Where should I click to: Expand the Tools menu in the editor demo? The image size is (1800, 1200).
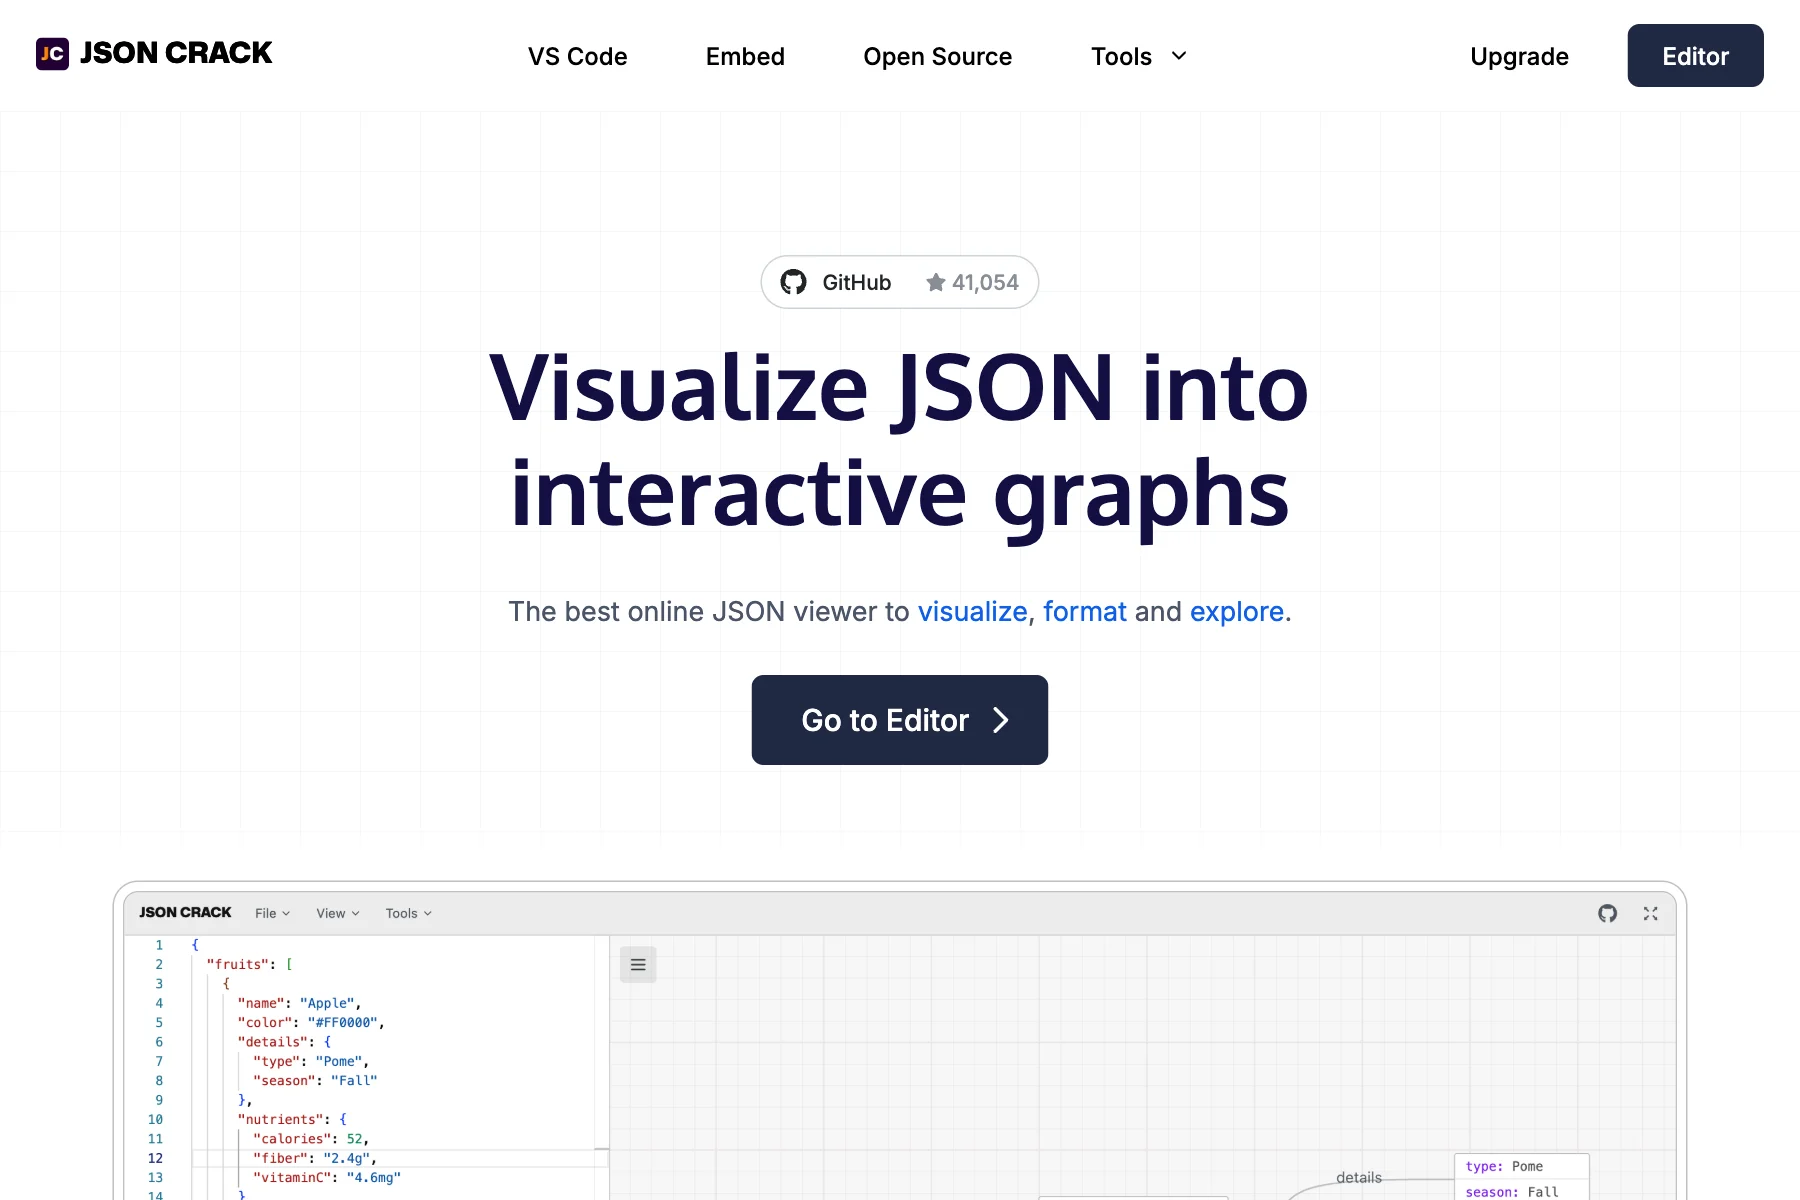point(406,913)
